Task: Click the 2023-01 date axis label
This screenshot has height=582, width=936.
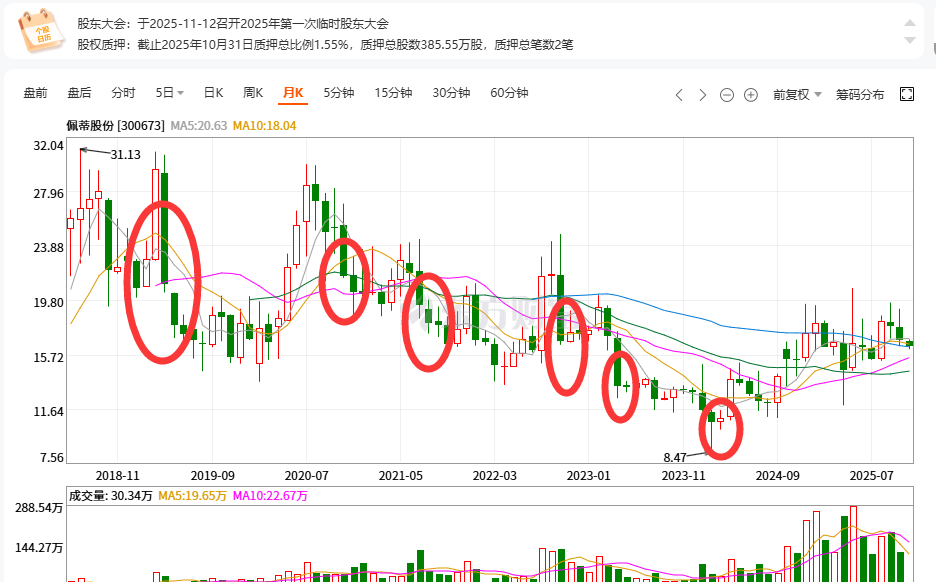Action: (x=589, y=476)
